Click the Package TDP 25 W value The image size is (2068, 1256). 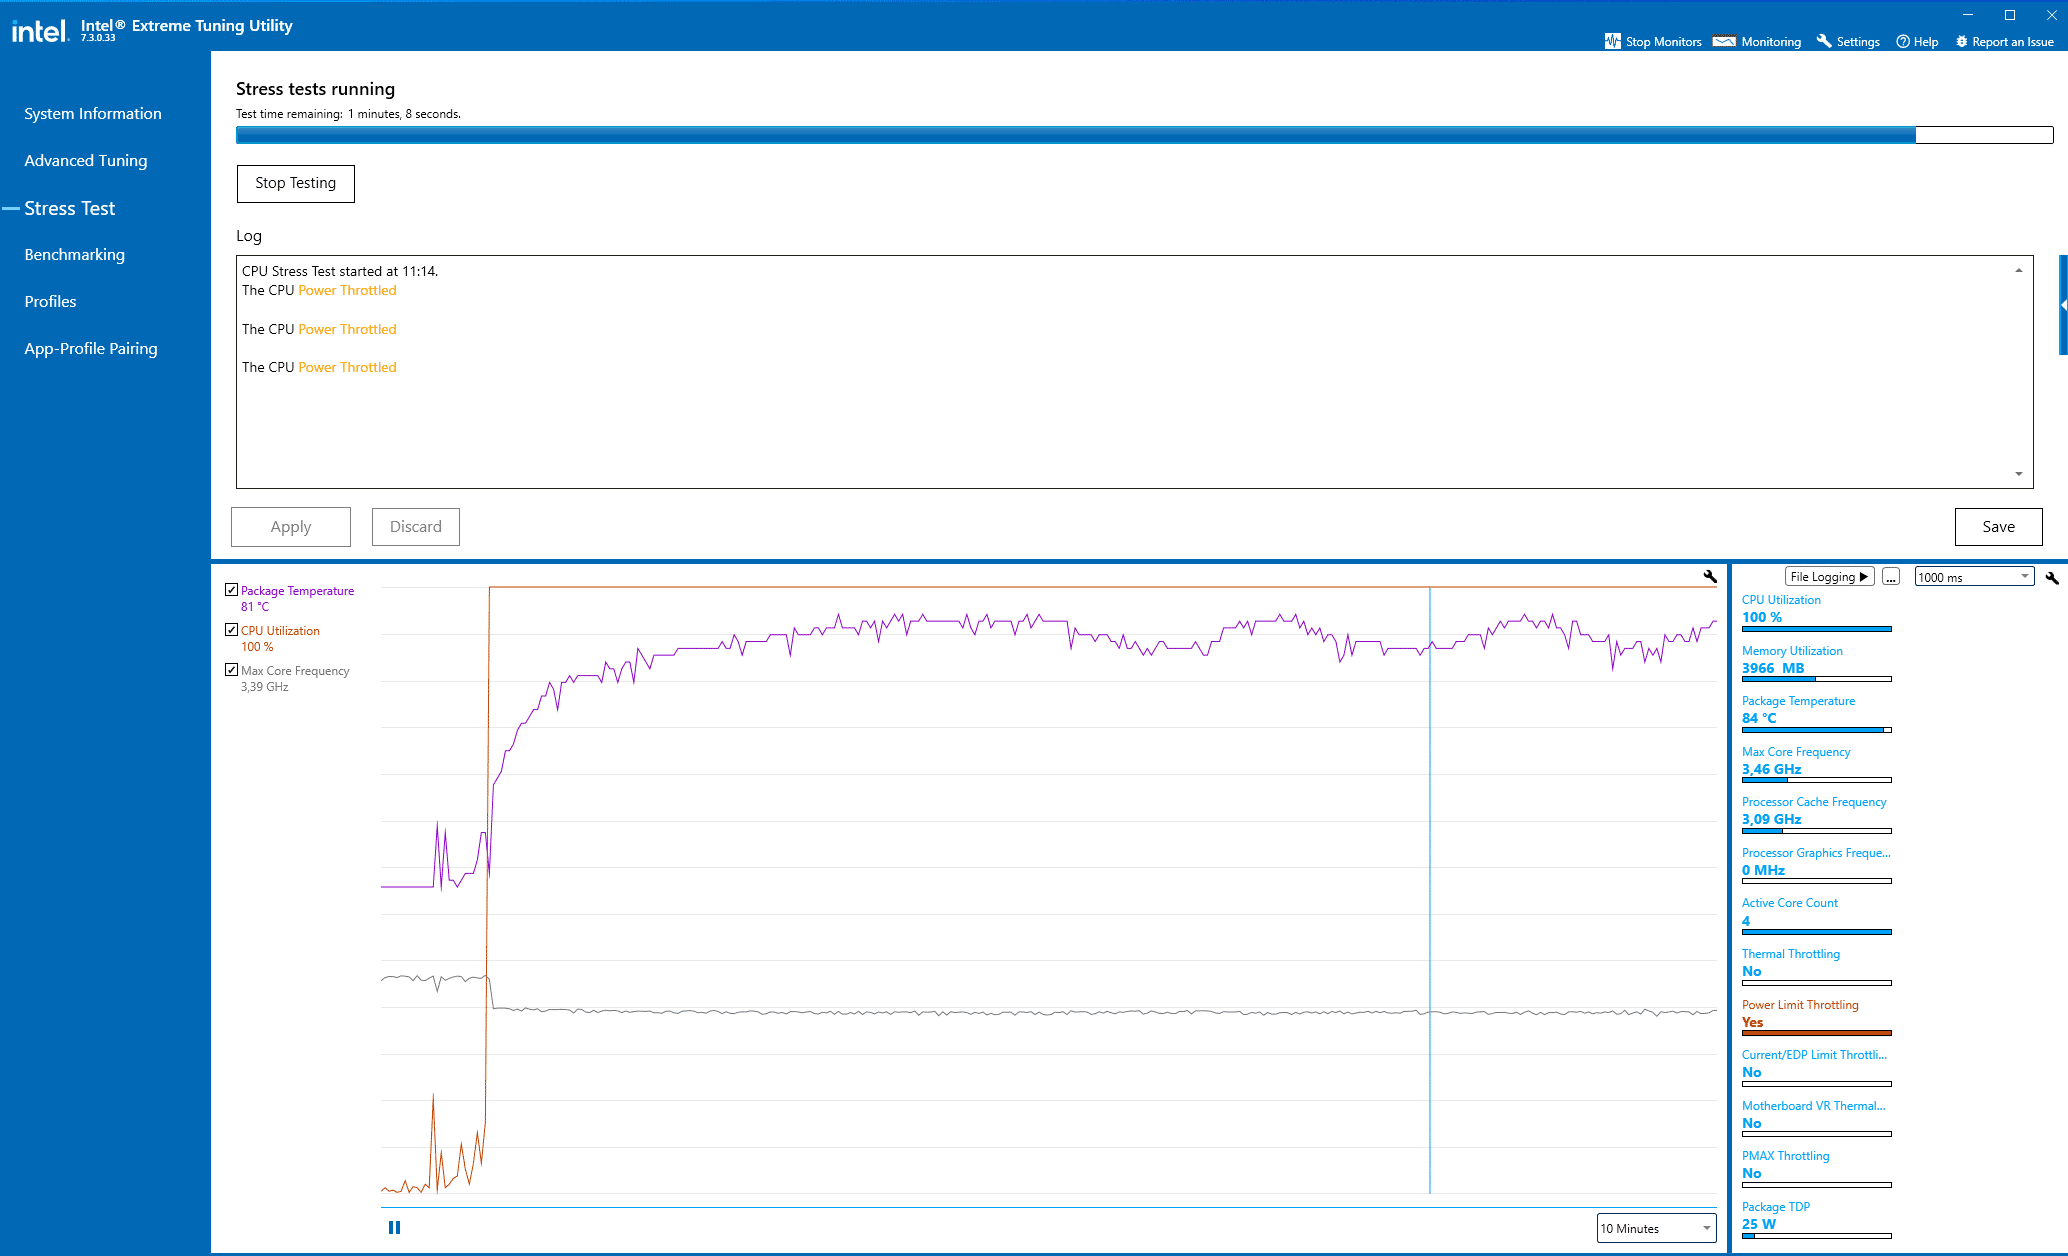1759,1224
